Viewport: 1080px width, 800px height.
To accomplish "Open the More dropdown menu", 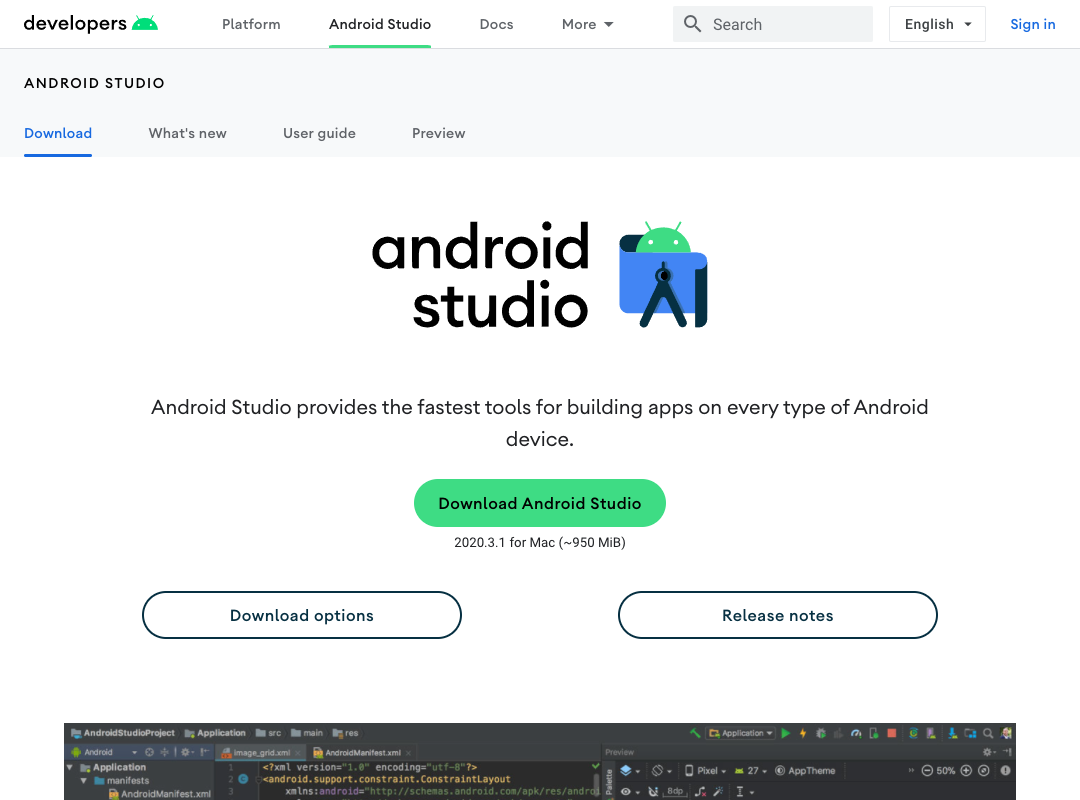I will (x=587, y=24).
